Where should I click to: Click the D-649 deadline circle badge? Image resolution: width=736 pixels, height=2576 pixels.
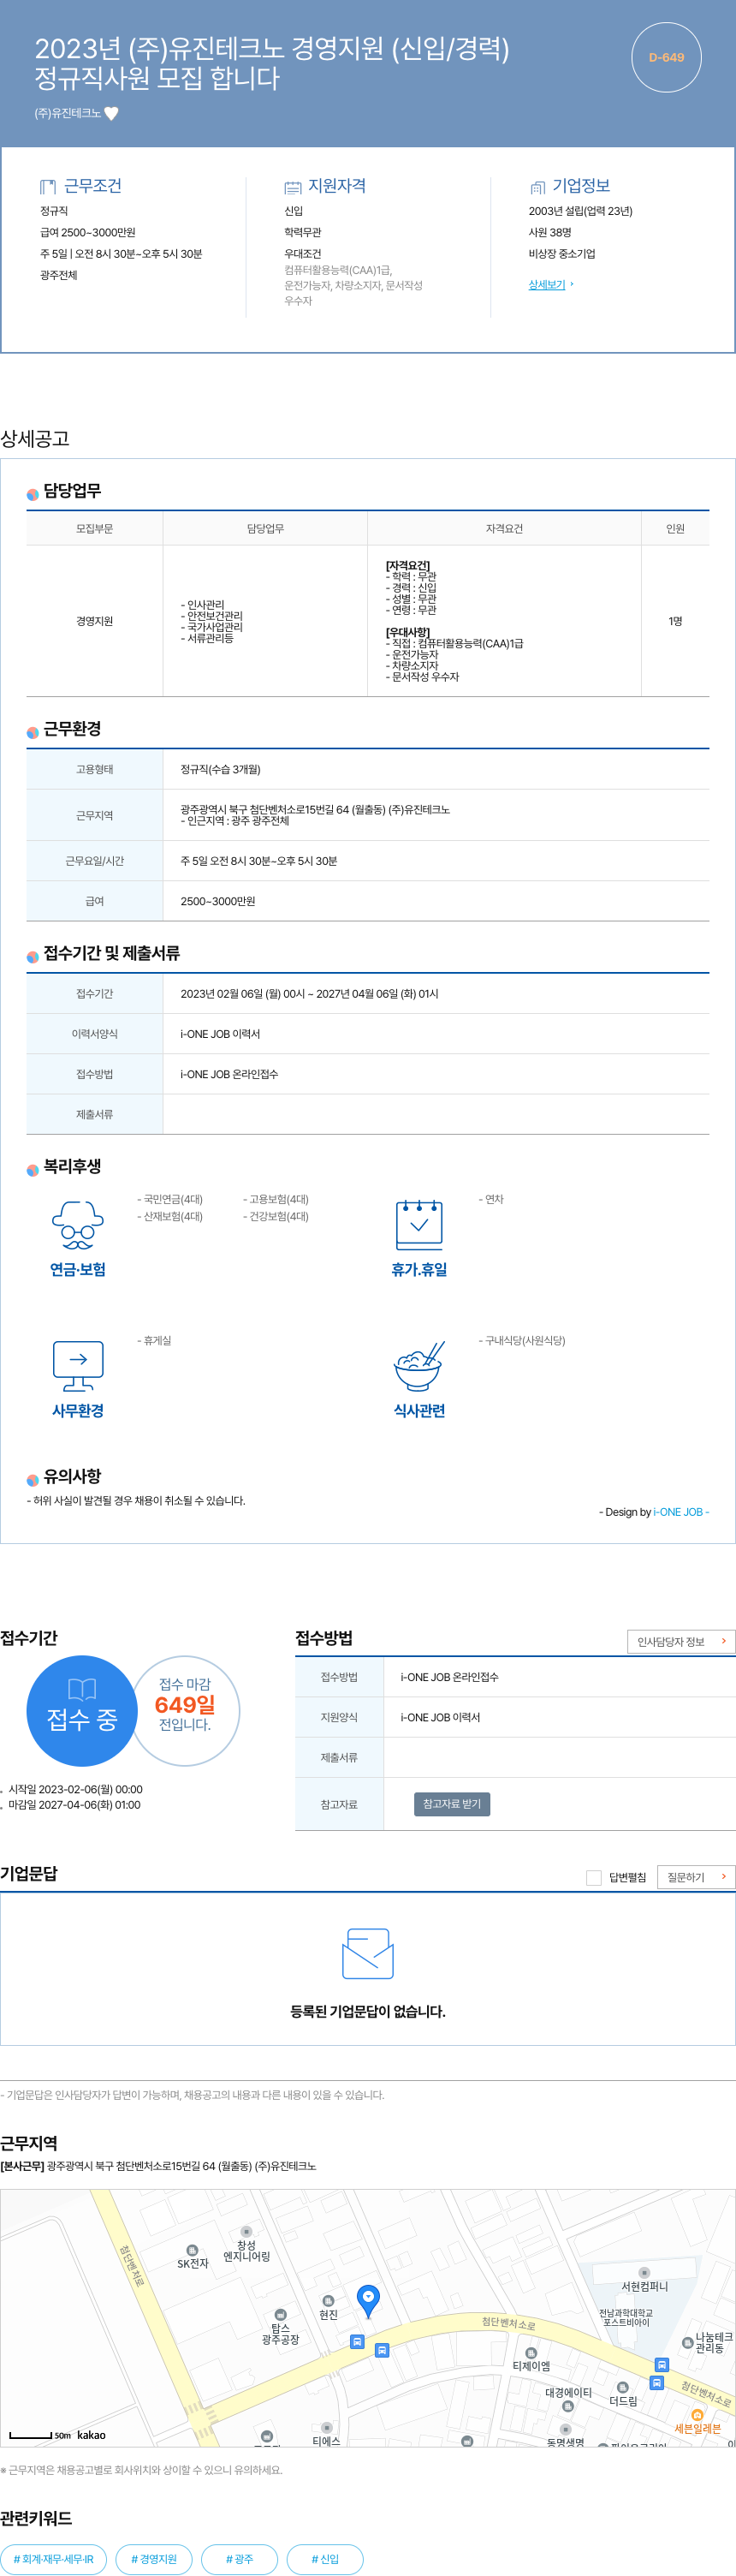click(x=666, y=57)
